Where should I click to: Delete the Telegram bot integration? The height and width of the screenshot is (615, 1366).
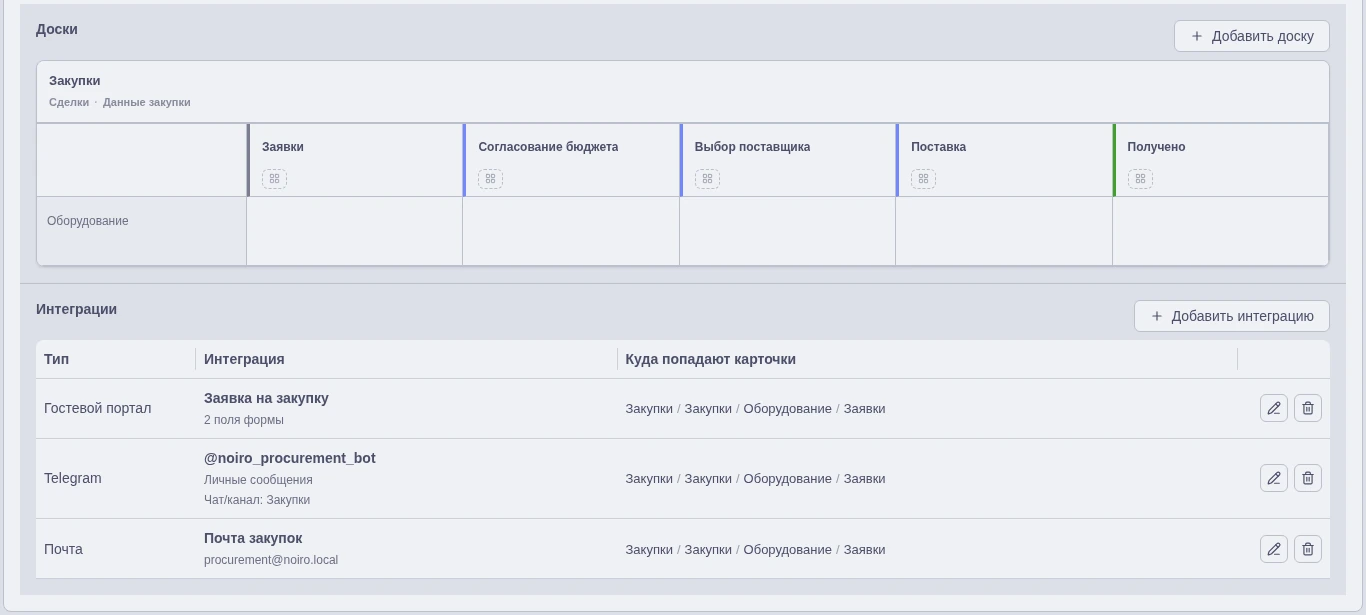coord(1307,478)
